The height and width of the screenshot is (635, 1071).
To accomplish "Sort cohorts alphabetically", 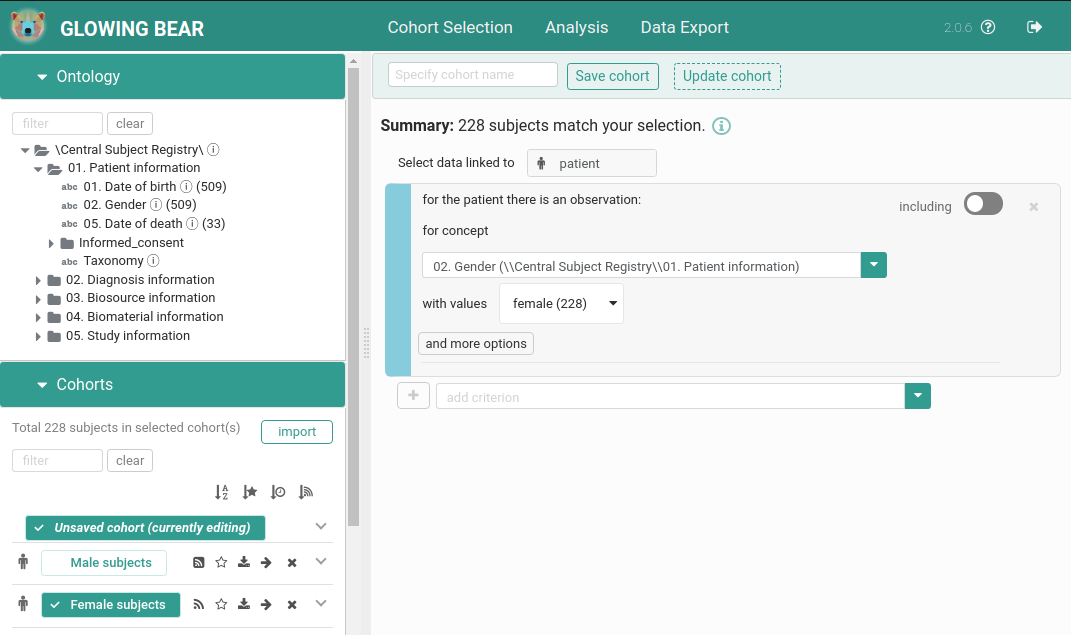I will pos(221,492).
